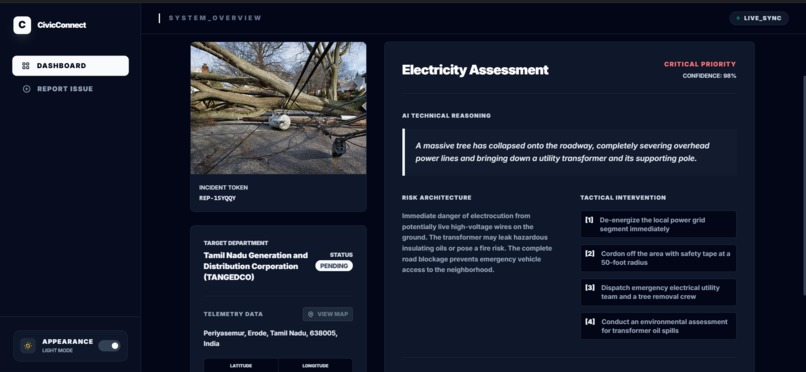Click the Telemetry Data label

(x=233, y=314)
